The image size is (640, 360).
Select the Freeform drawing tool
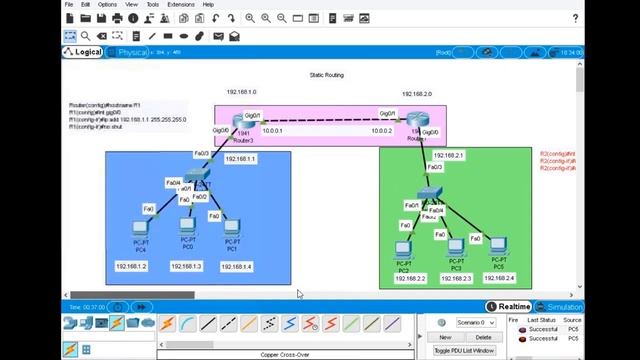point(199,36)
